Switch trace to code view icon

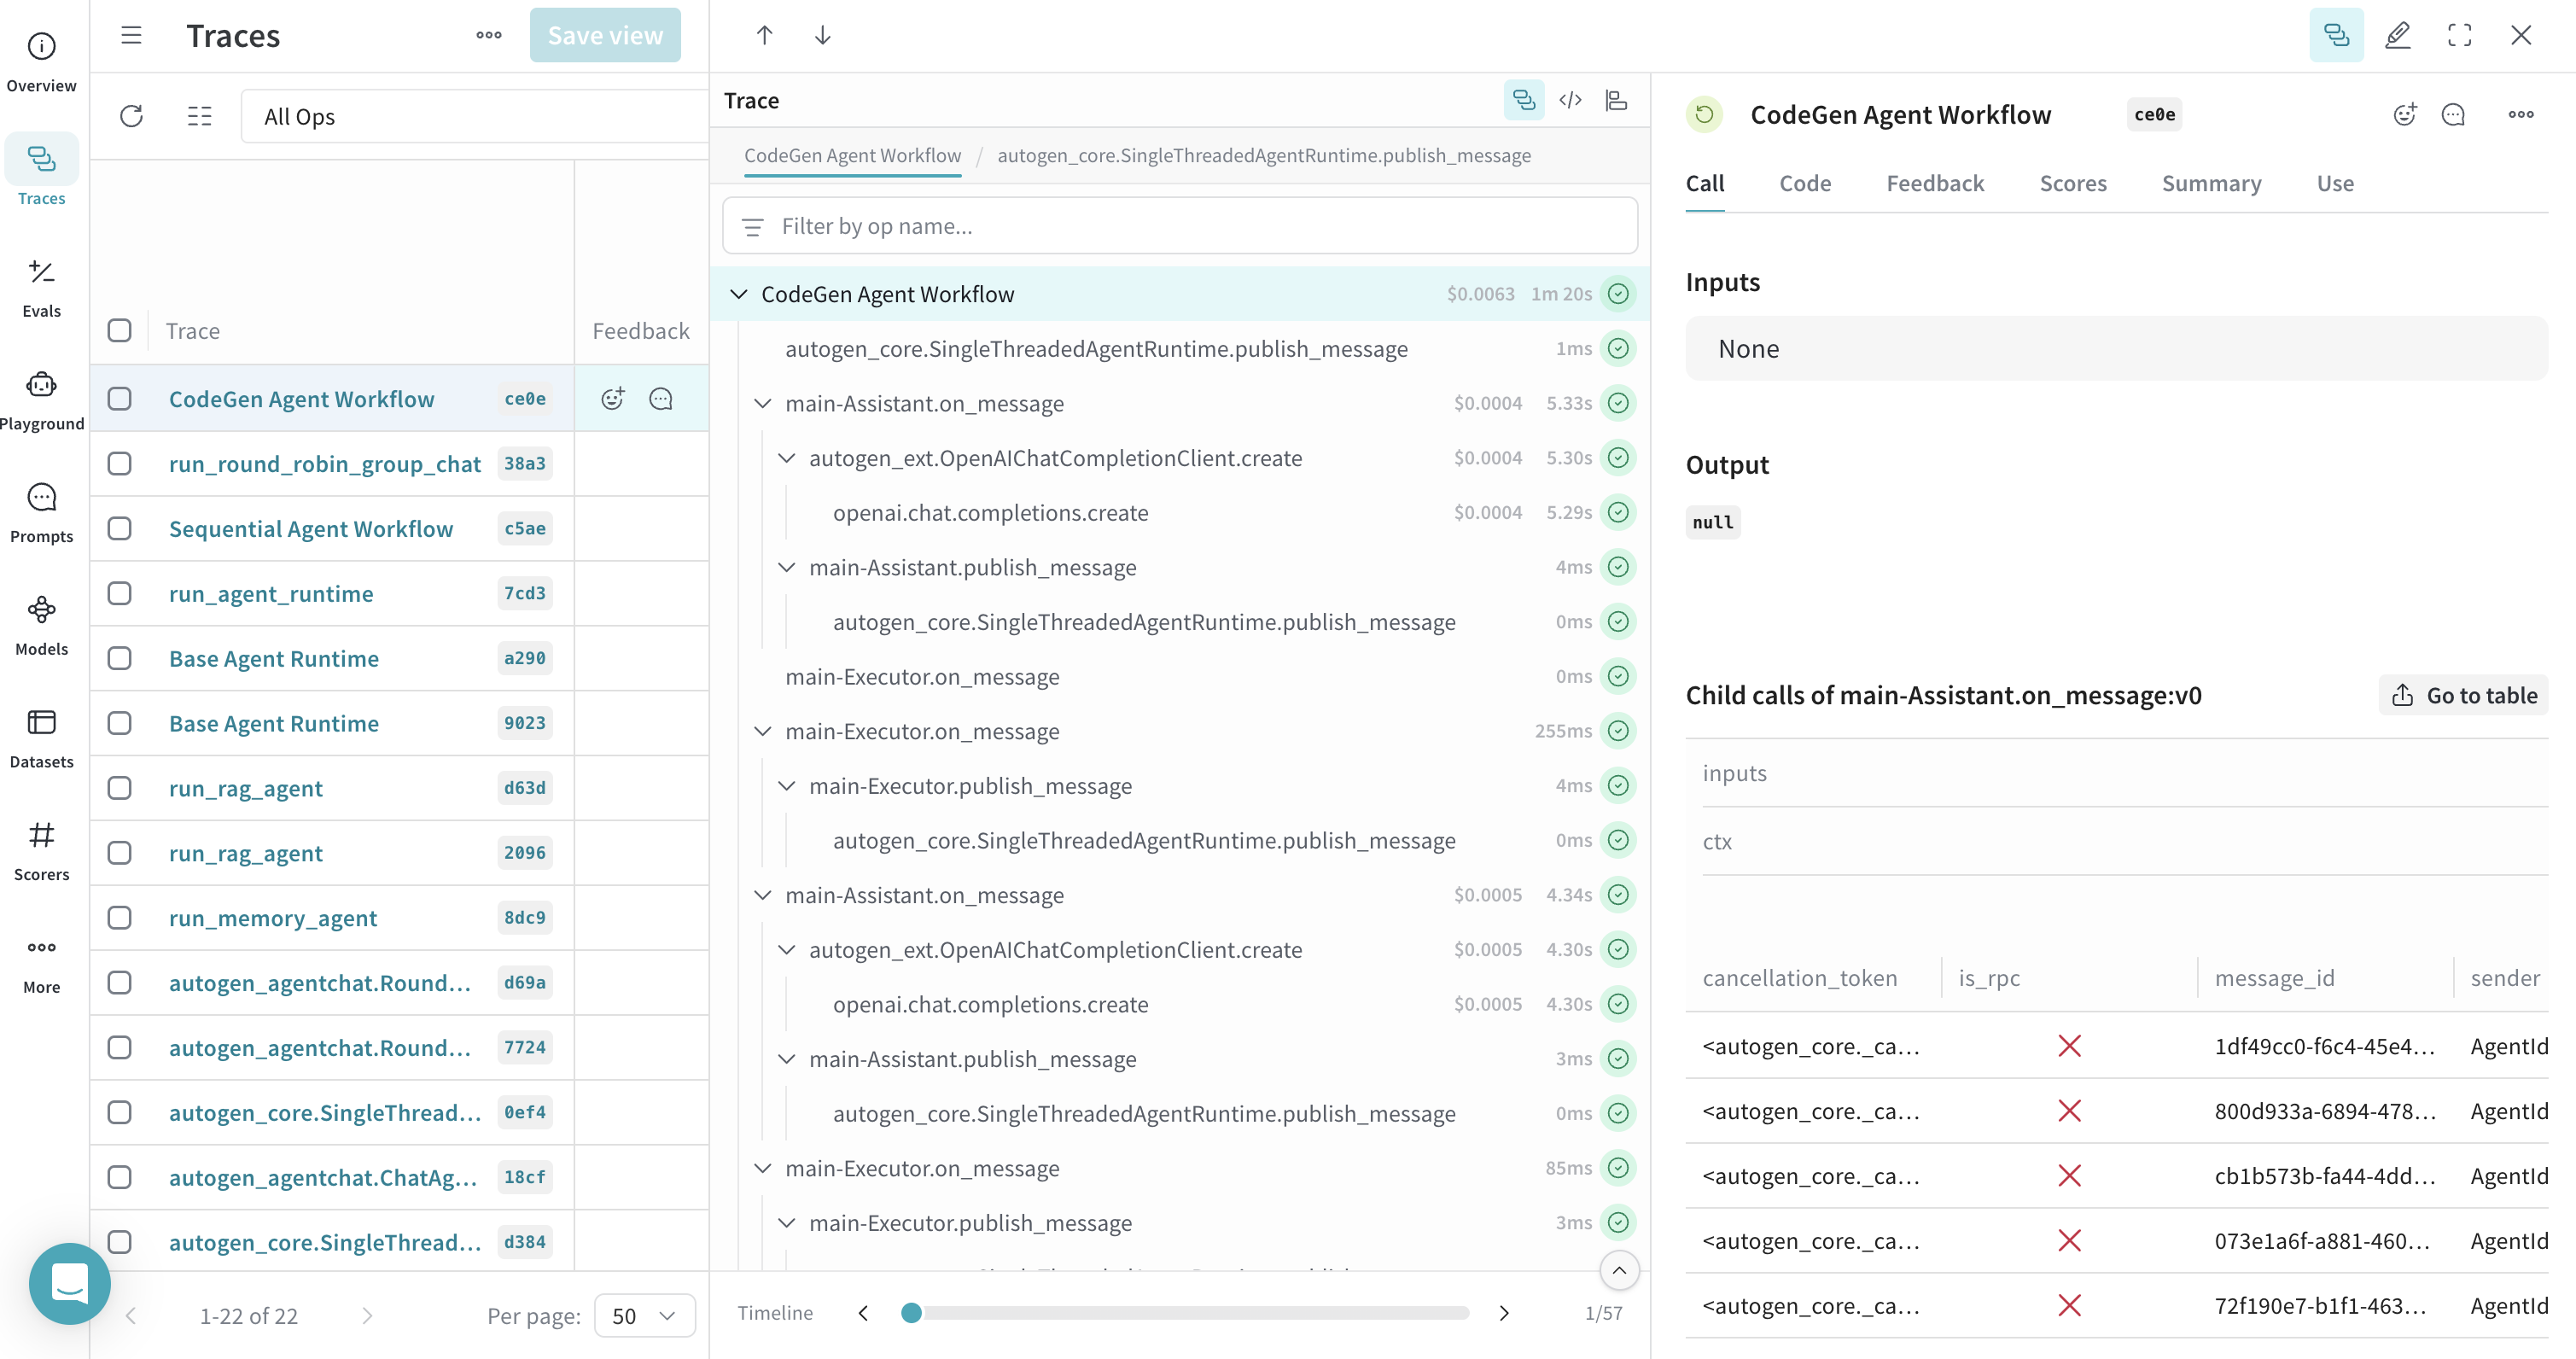click(x=1570, y=100)
